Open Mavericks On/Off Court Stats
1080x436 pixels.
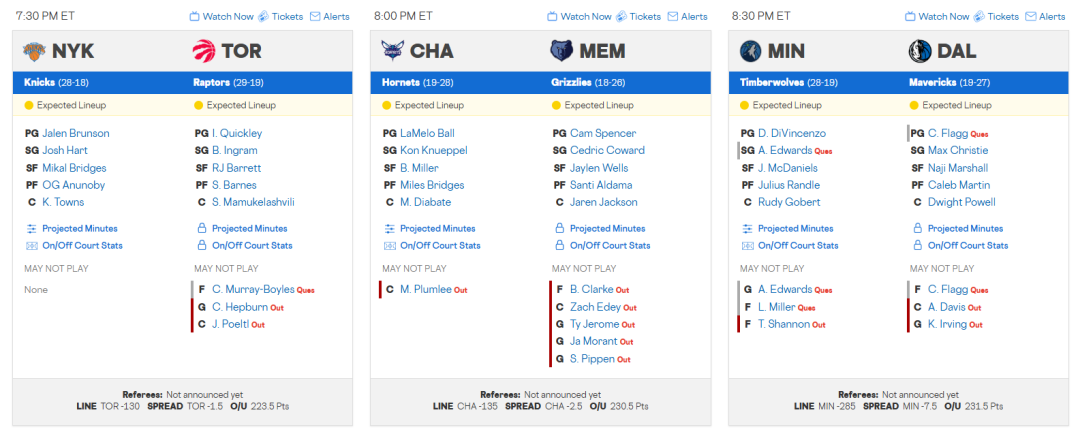click(967, 246)
